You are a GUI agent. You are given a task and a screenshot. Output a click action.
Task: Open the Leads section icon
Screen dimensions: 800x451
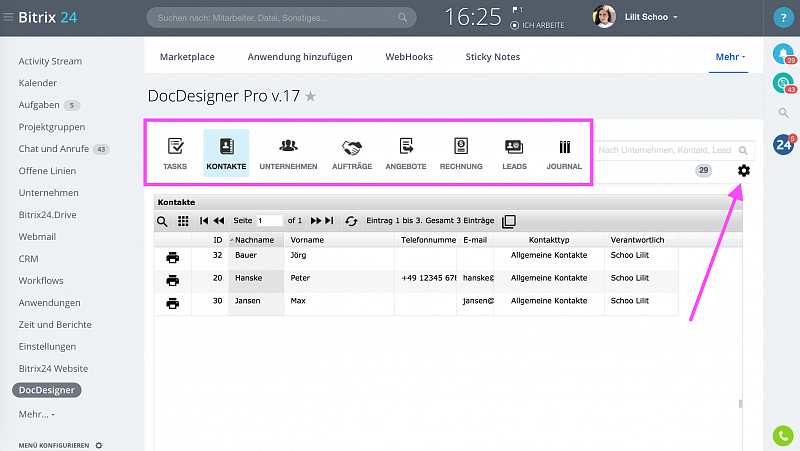point(514,147)
